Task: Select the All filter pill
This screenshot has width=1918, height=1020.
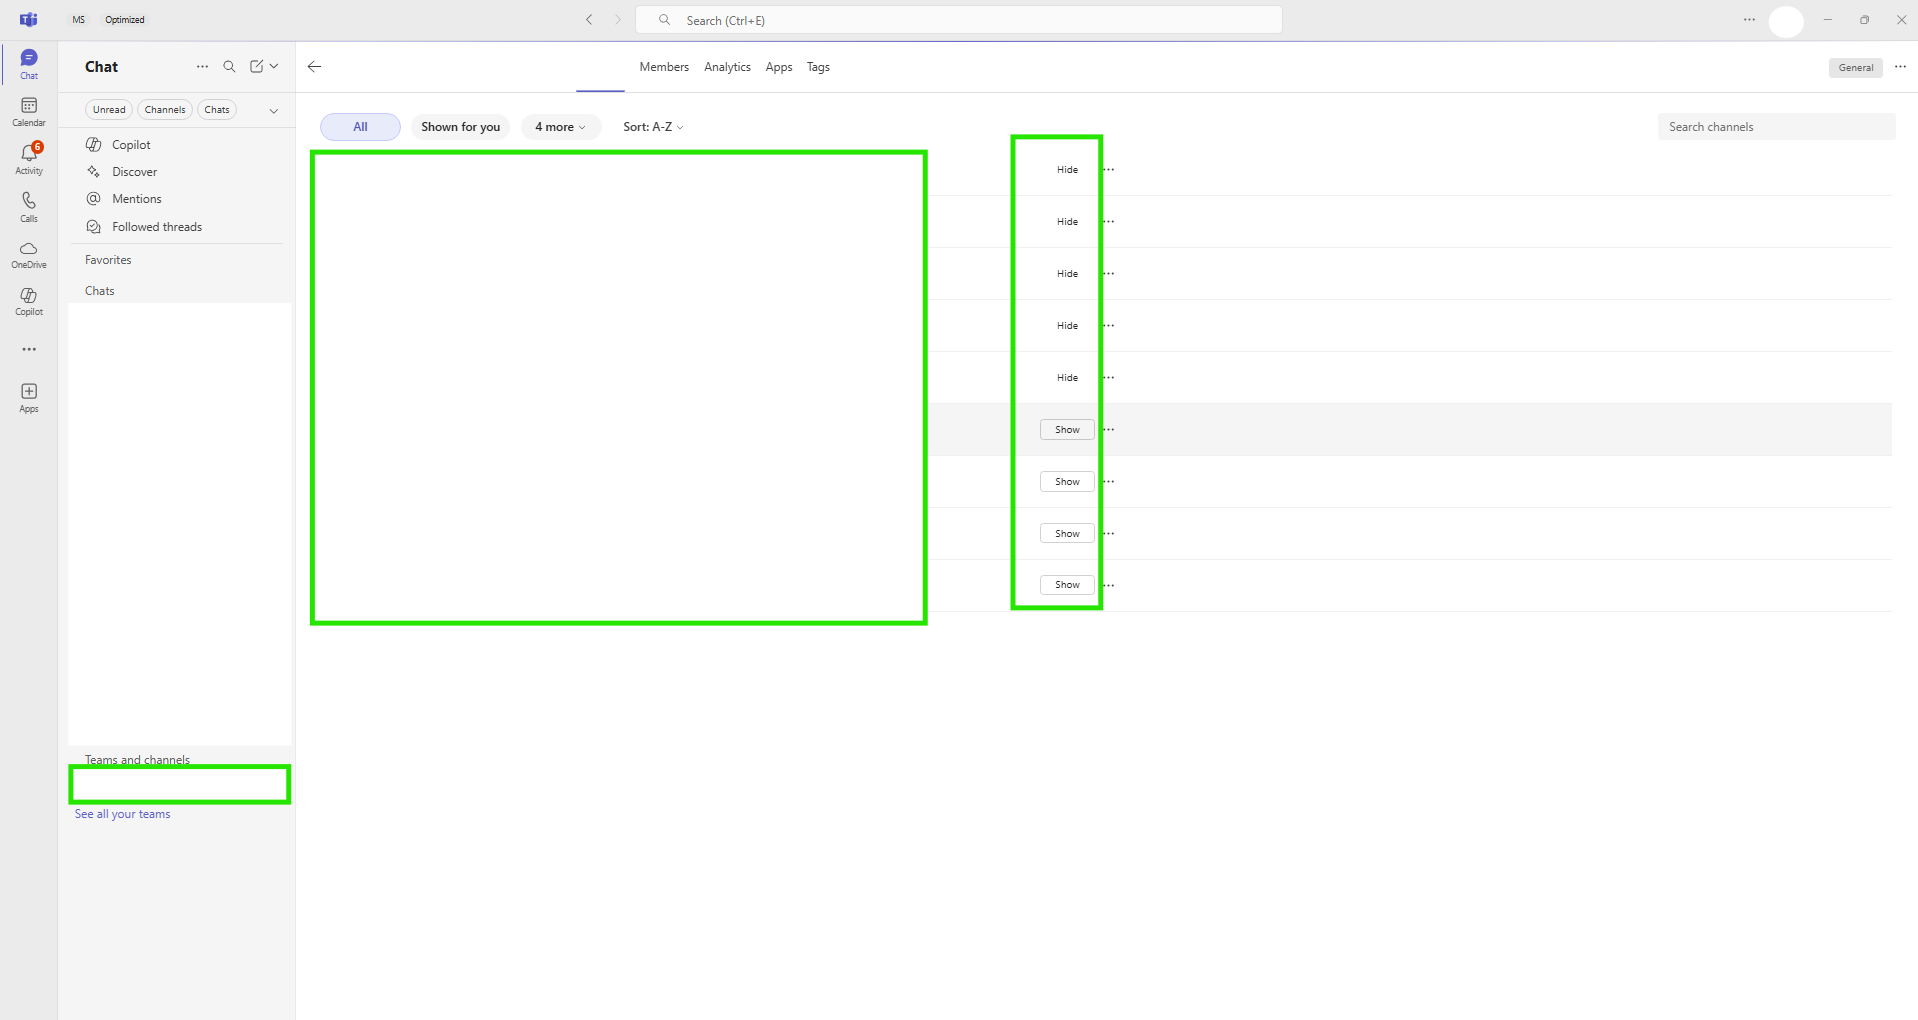Action: (x=360, y=127)
